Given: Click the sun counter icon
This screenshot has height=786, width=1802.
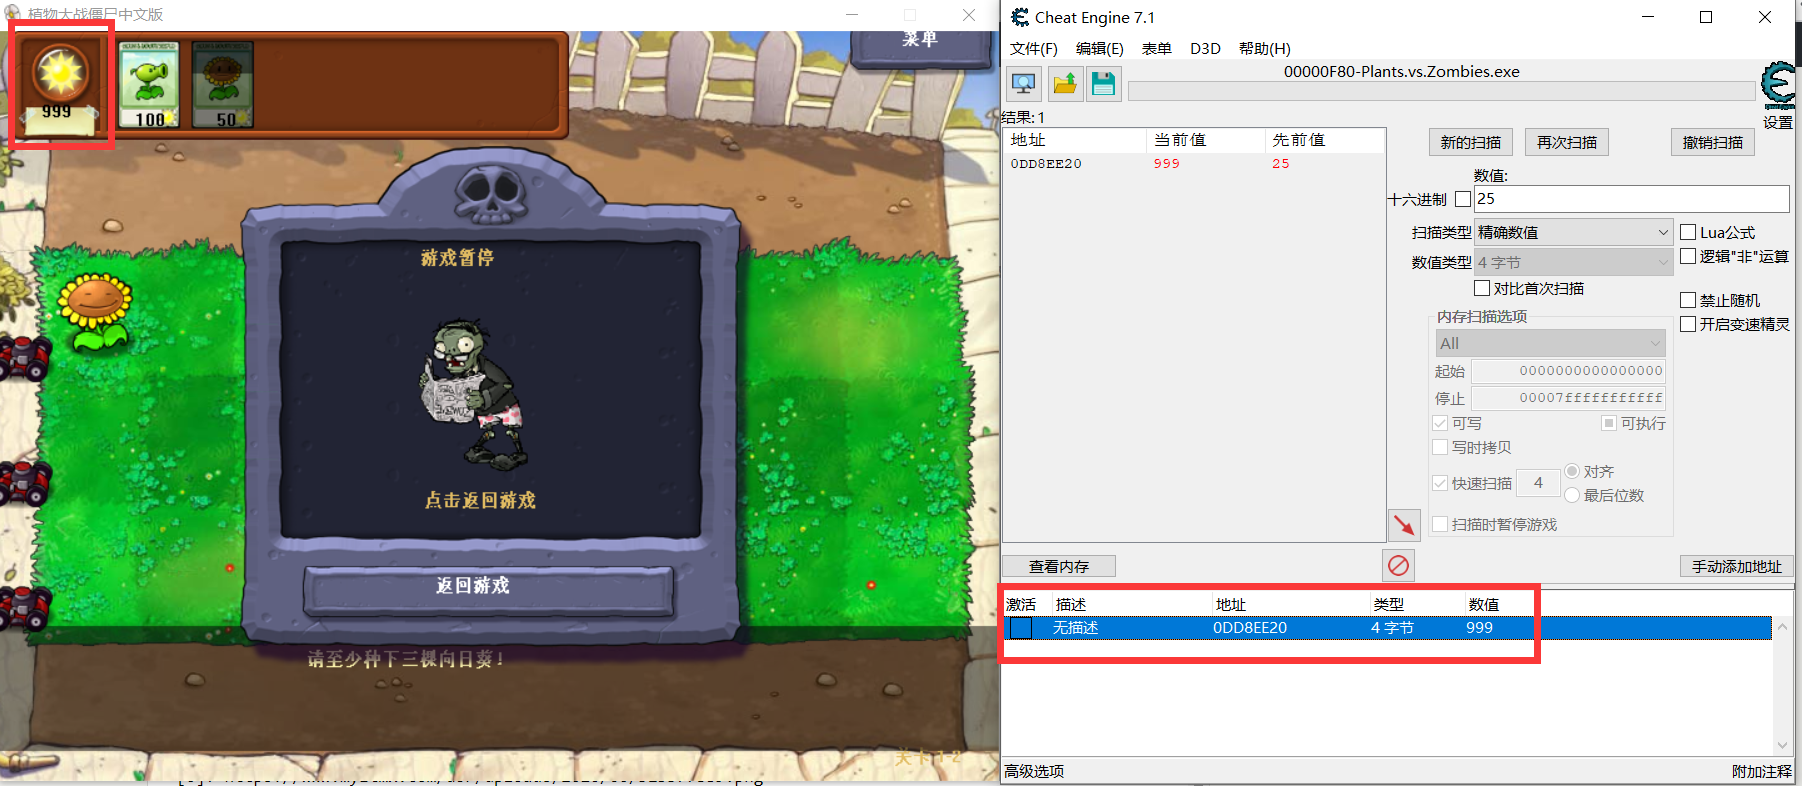Looking at the screenshot, I should coord(60,72).
